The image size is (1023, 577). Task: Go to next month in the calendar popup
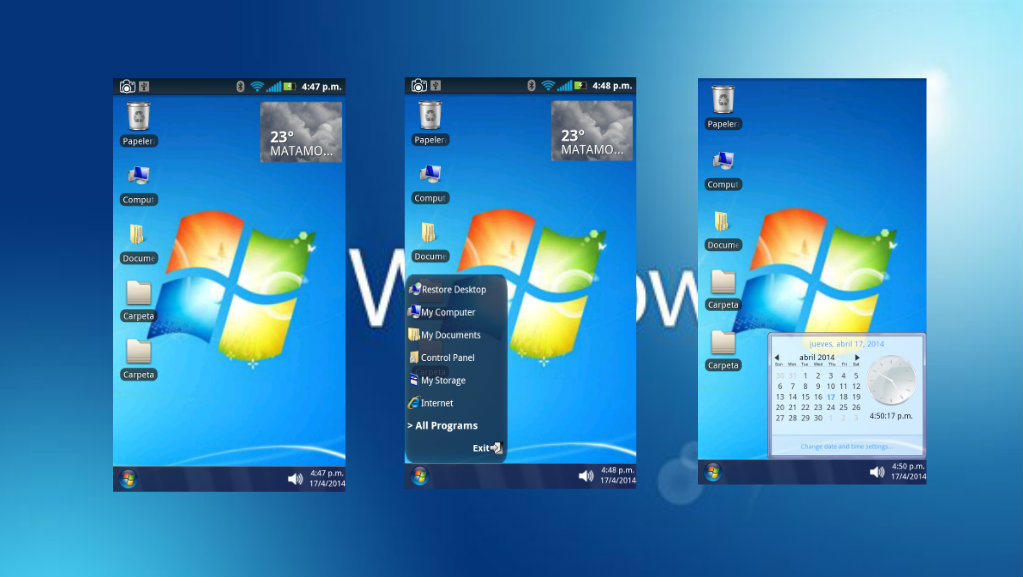857,357
